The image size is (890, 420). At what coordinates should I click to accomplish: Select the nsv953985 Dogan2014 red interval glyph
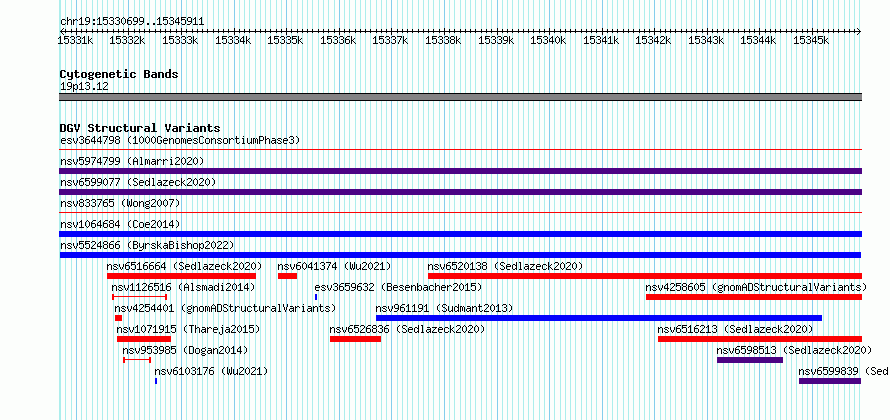(137, 360)
